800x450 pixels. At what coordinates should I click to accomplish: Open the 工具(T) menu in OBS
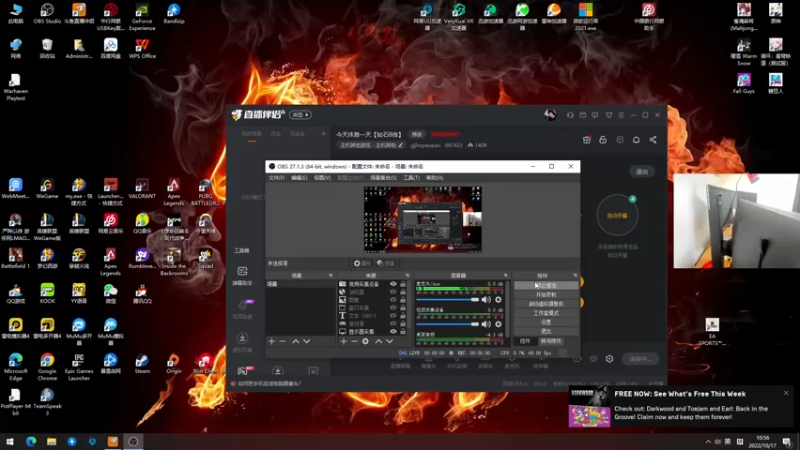[411, 178]
